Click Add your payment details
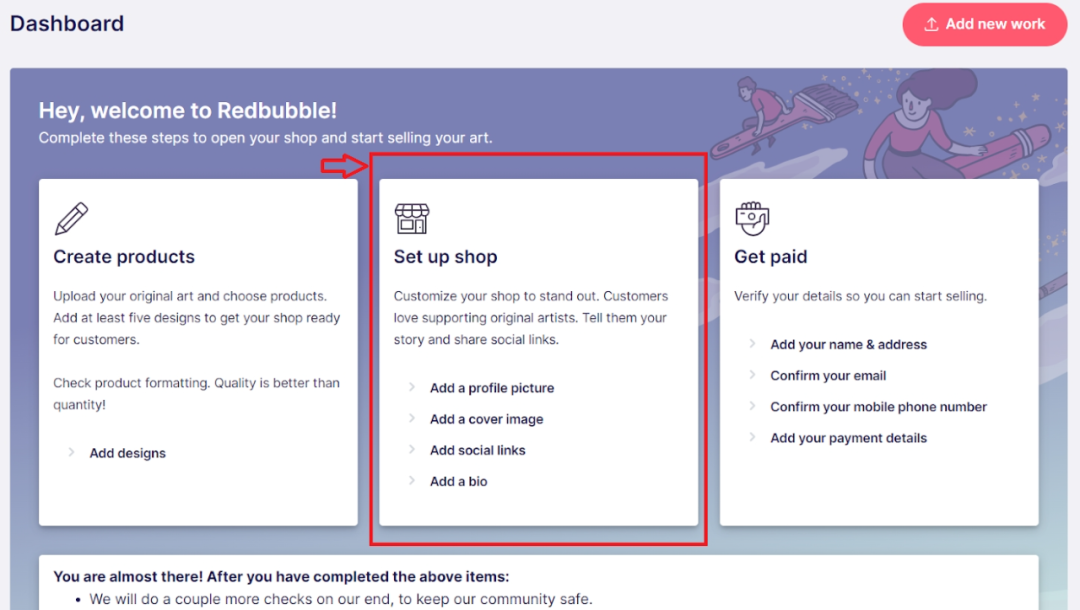The width and height of the screenshot is (1080, 610). point(848,438)
